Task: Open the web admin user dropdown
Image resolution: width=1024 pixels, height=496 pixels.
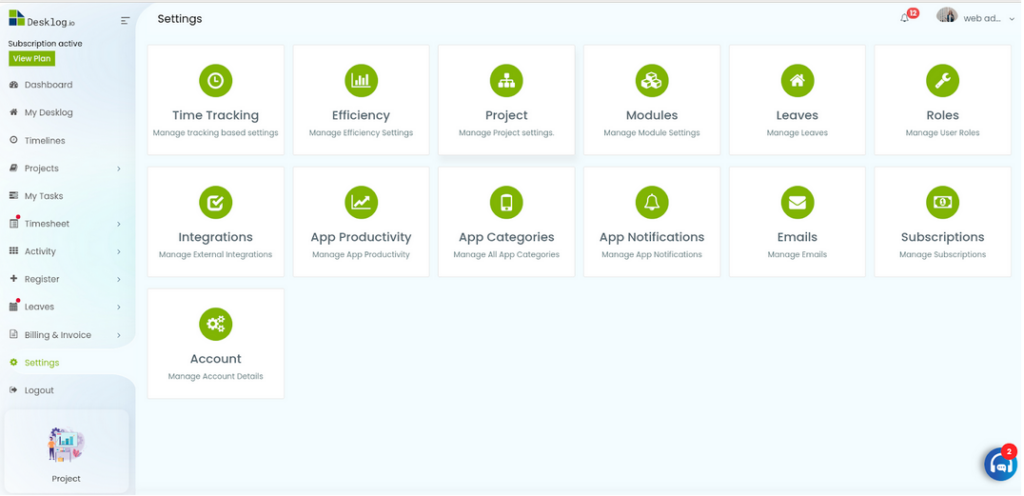Action: [x=976, y=18]
